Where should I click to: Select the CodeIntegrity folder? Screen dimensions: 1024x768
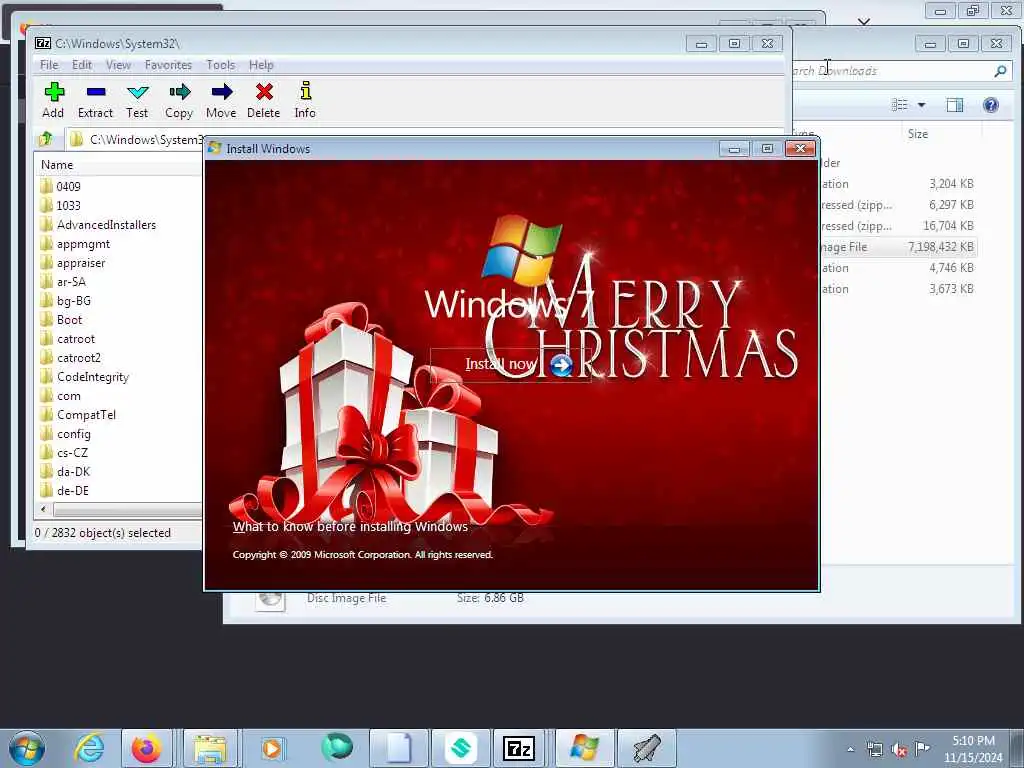point(93,377)
